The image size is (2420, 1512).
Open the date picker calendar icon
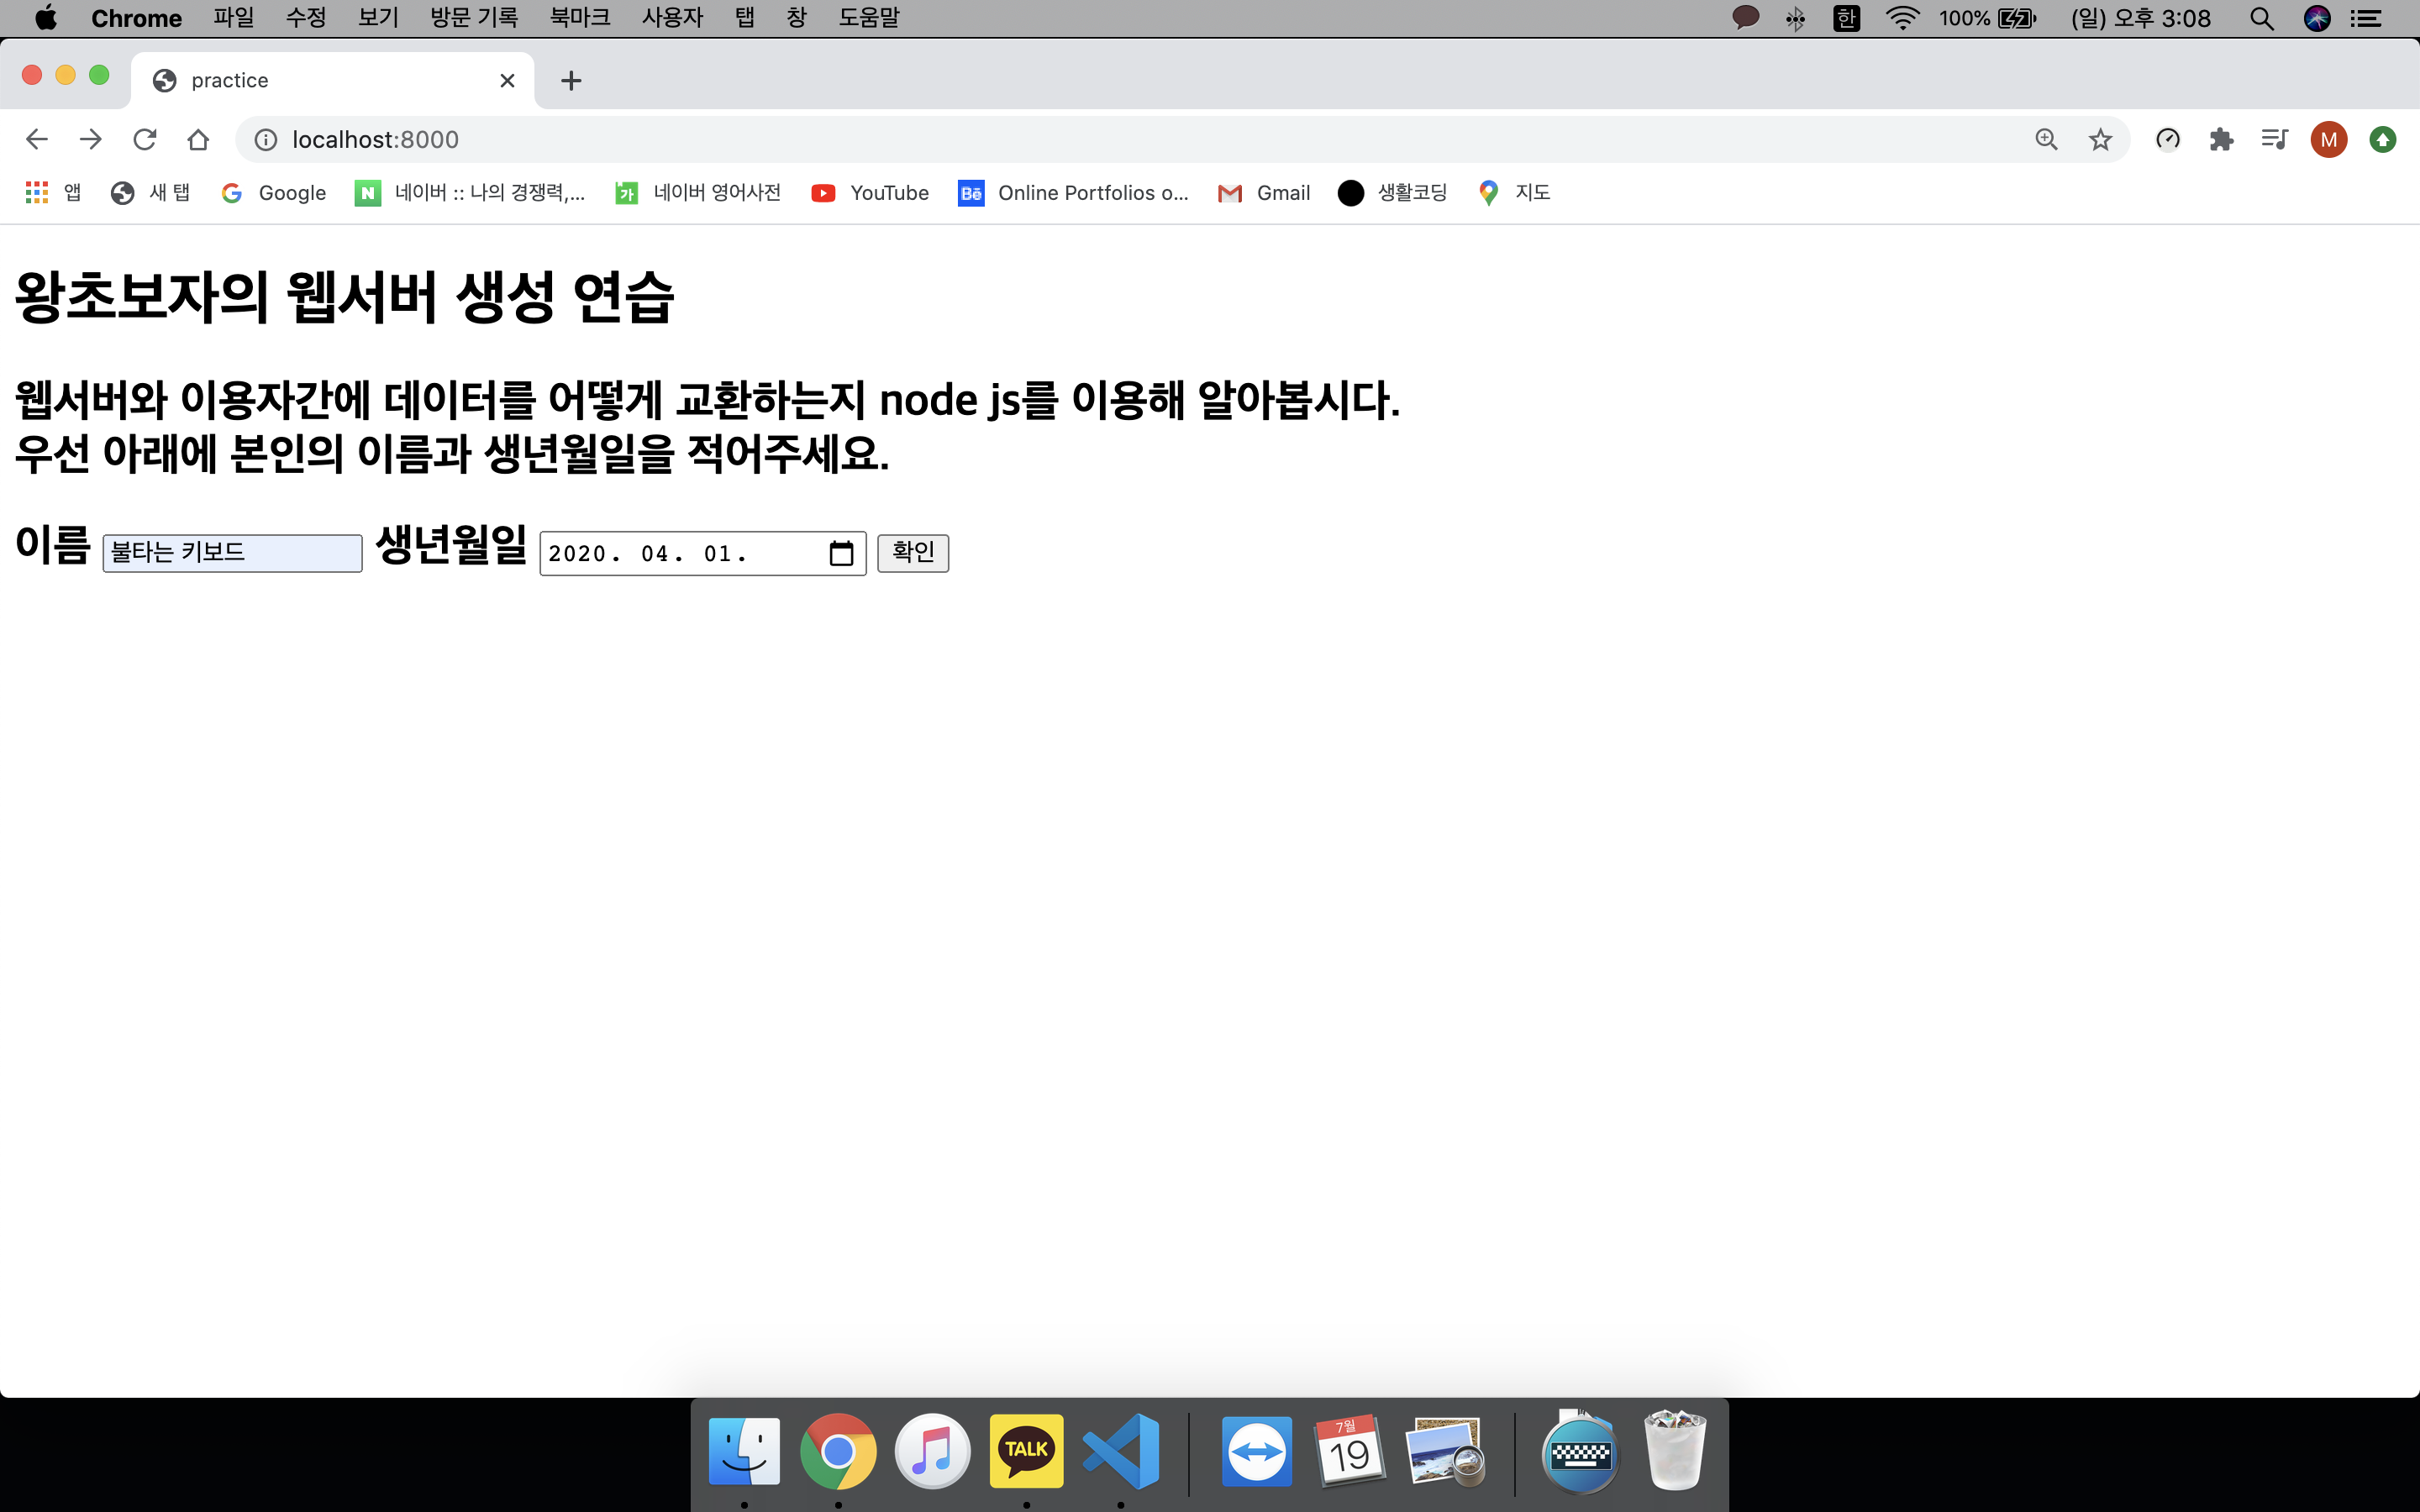(x=841, y=553)
